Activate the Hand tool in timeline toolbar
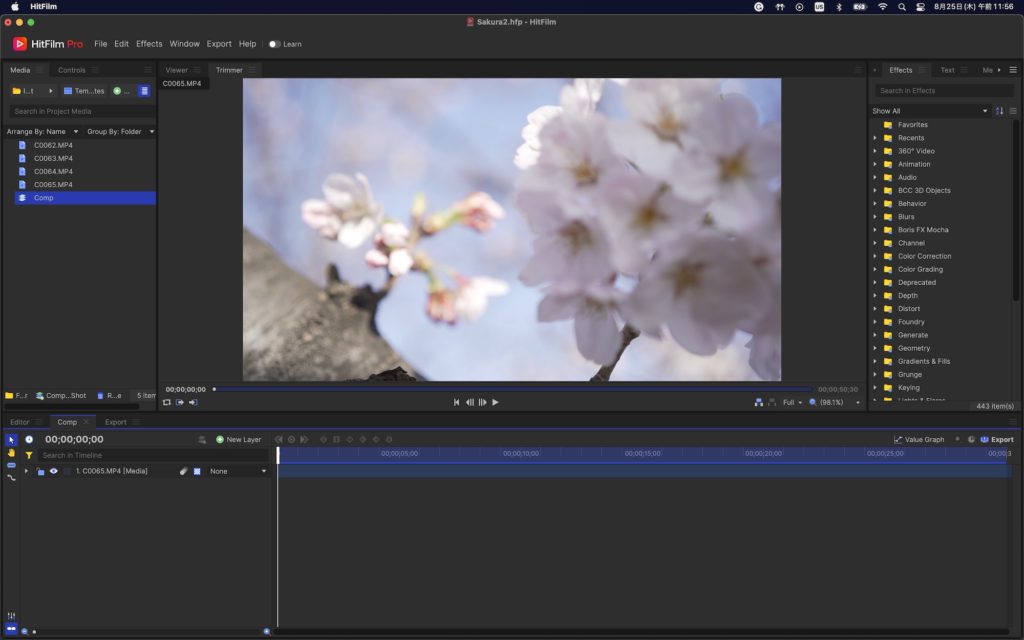Image resolution: width=1024 pixels, height=640 pixels. [x=12, y=453]
